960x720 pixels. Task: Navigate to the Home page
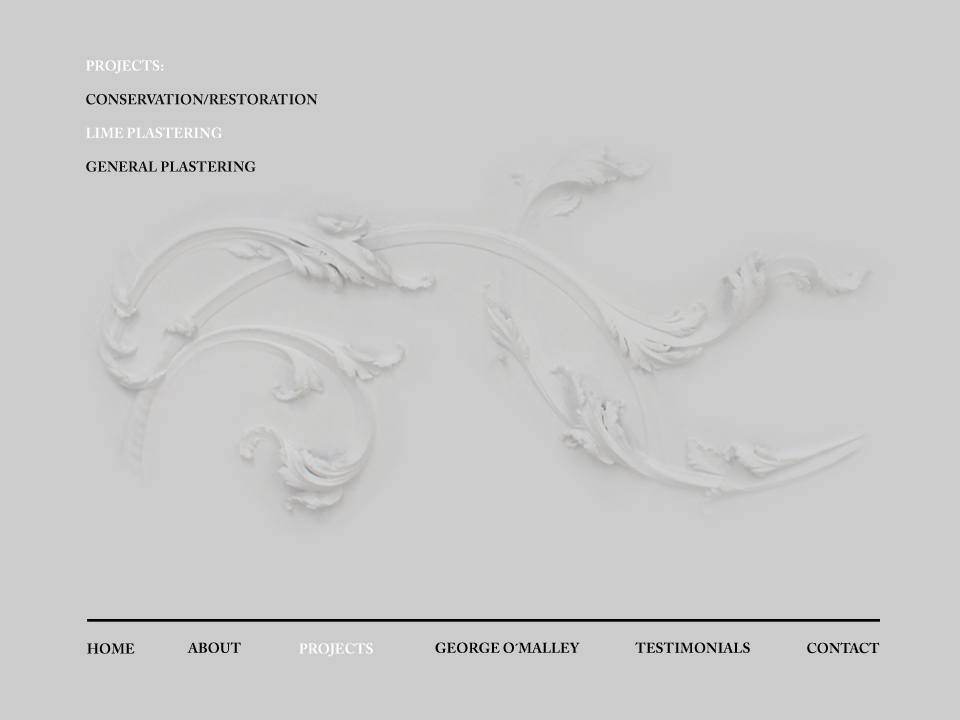110,649
